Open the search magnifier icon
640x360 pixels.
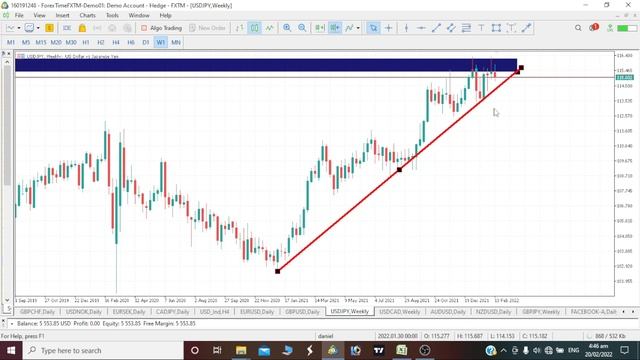578,28
